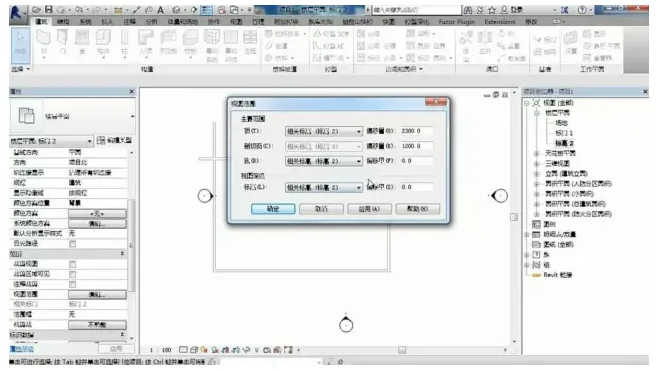Click the help question mark icon
656x370 pixels.
click(x=582, y=10)
